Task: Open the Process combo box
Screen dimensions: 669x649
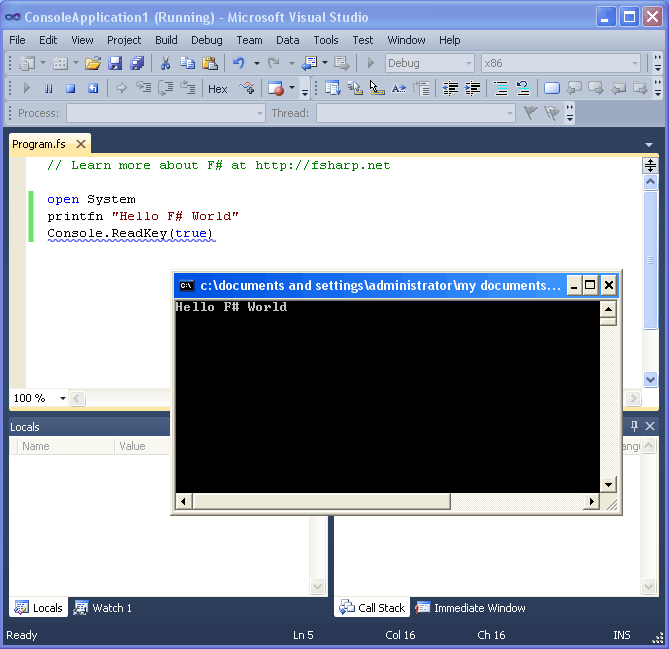Action: tap(166, 113)
